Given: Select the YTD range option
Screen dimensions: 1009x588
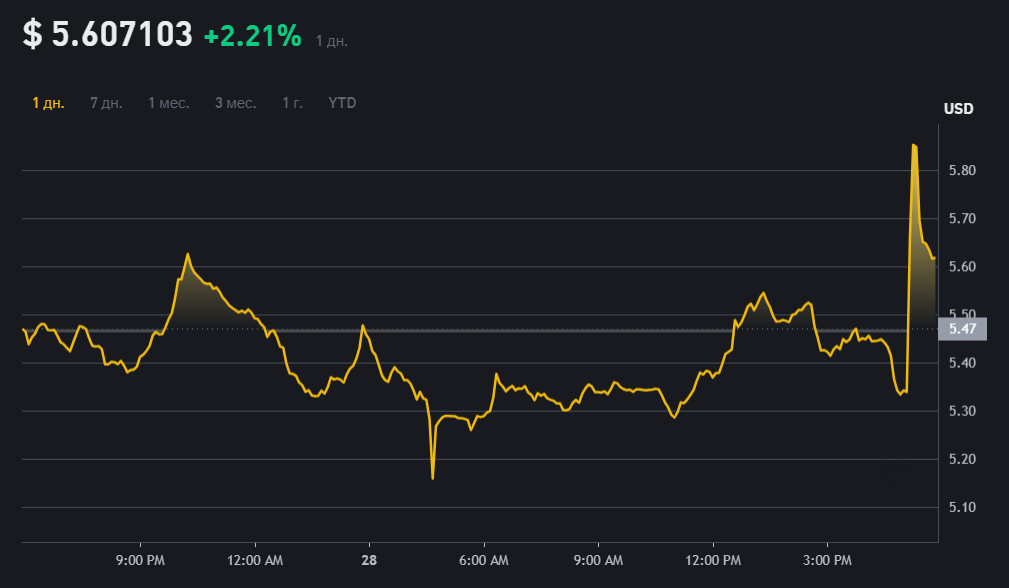Looking at the screenshot, I should (342, 103).
